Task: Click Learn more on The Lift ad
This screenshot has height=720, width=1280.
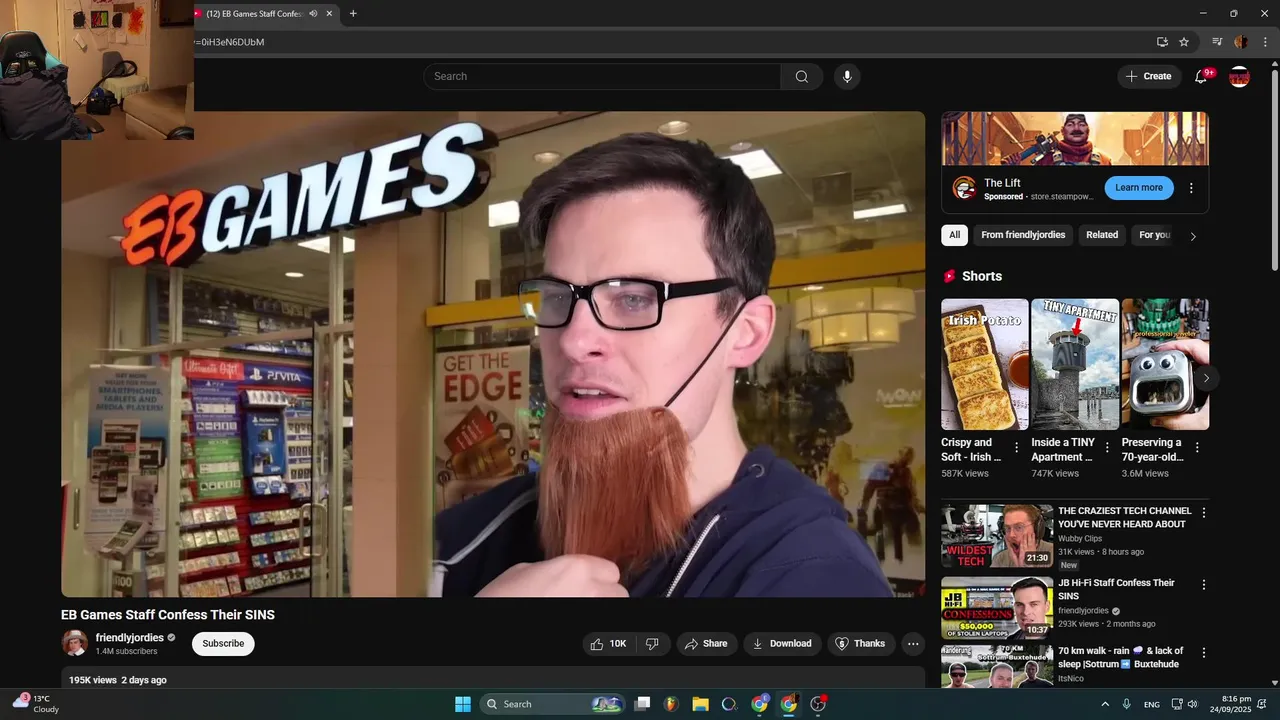Action: pos(1139,188)
